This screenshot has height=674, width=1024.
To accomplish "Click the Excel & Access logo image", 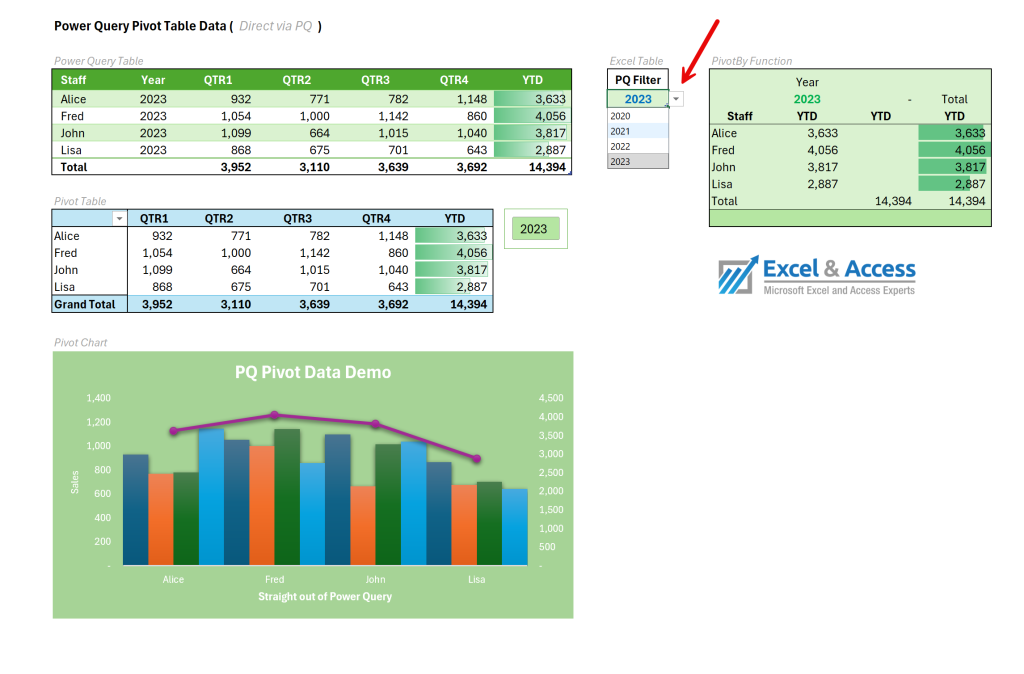I will tap(816, 276).
